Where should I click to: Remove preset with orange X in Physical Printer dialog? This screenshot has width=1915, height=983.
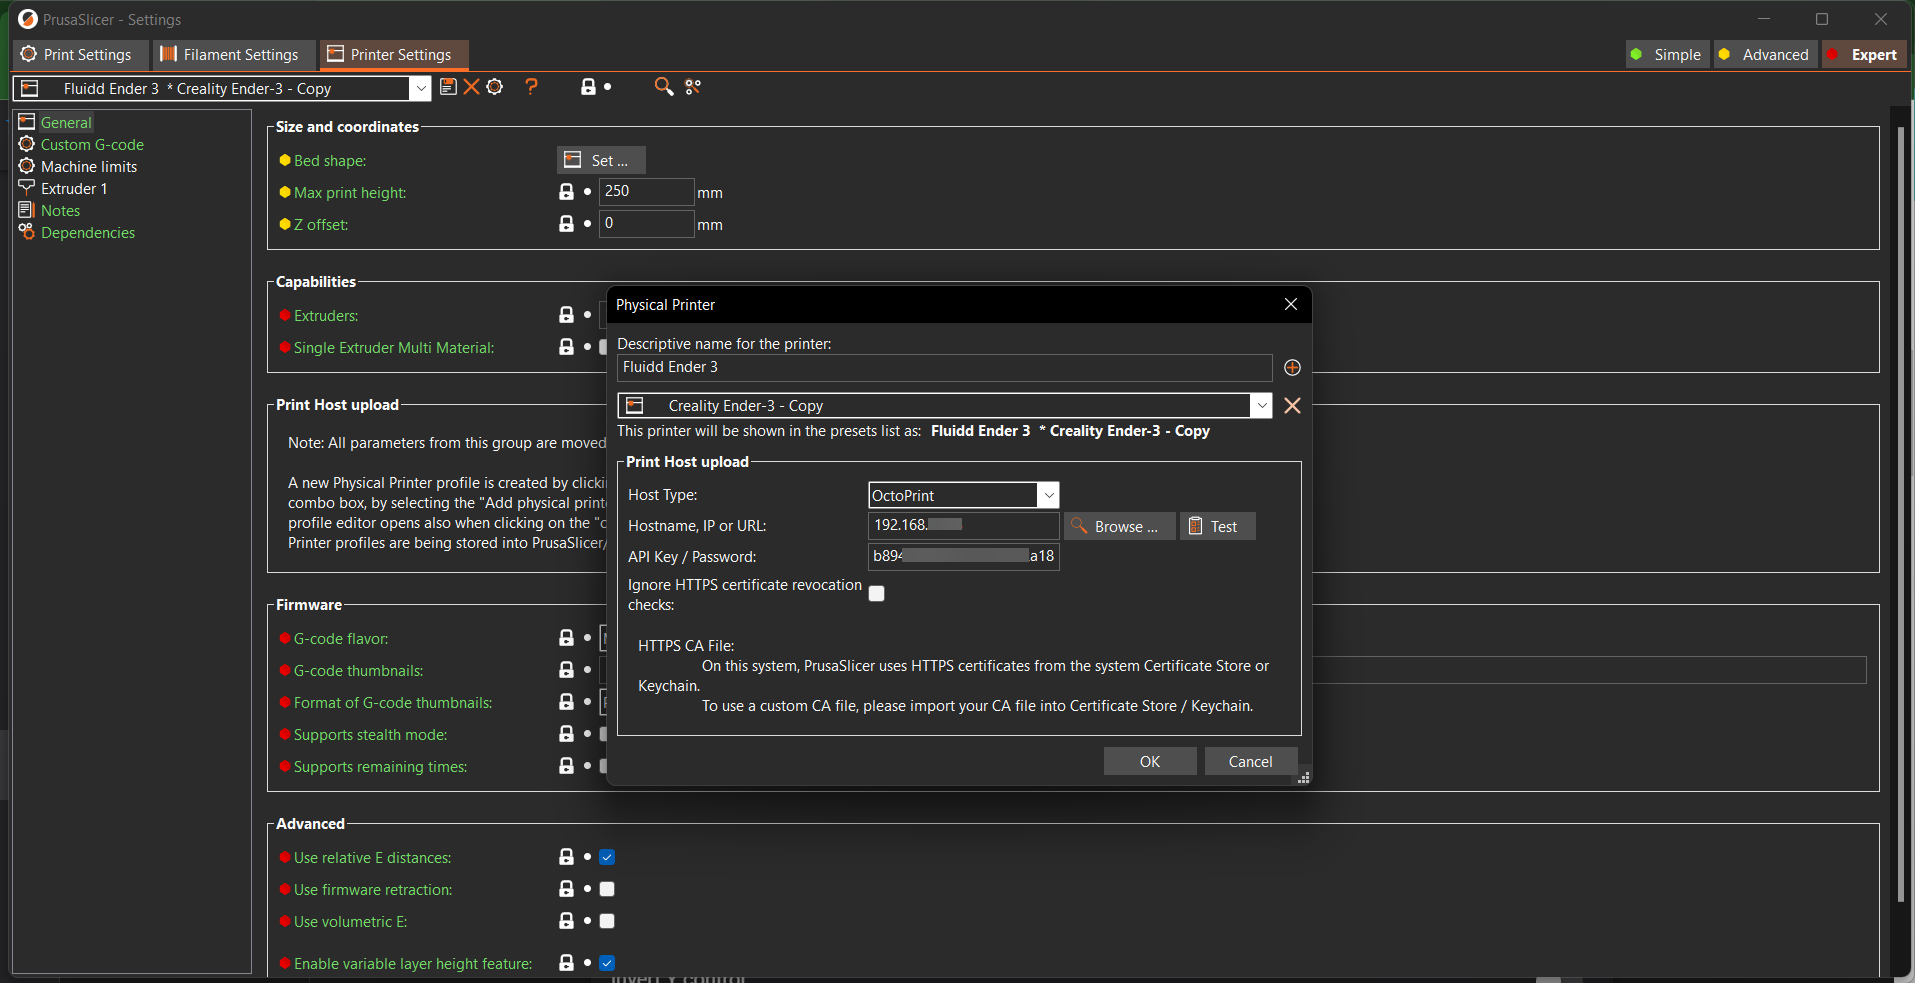click(1292, 405)
